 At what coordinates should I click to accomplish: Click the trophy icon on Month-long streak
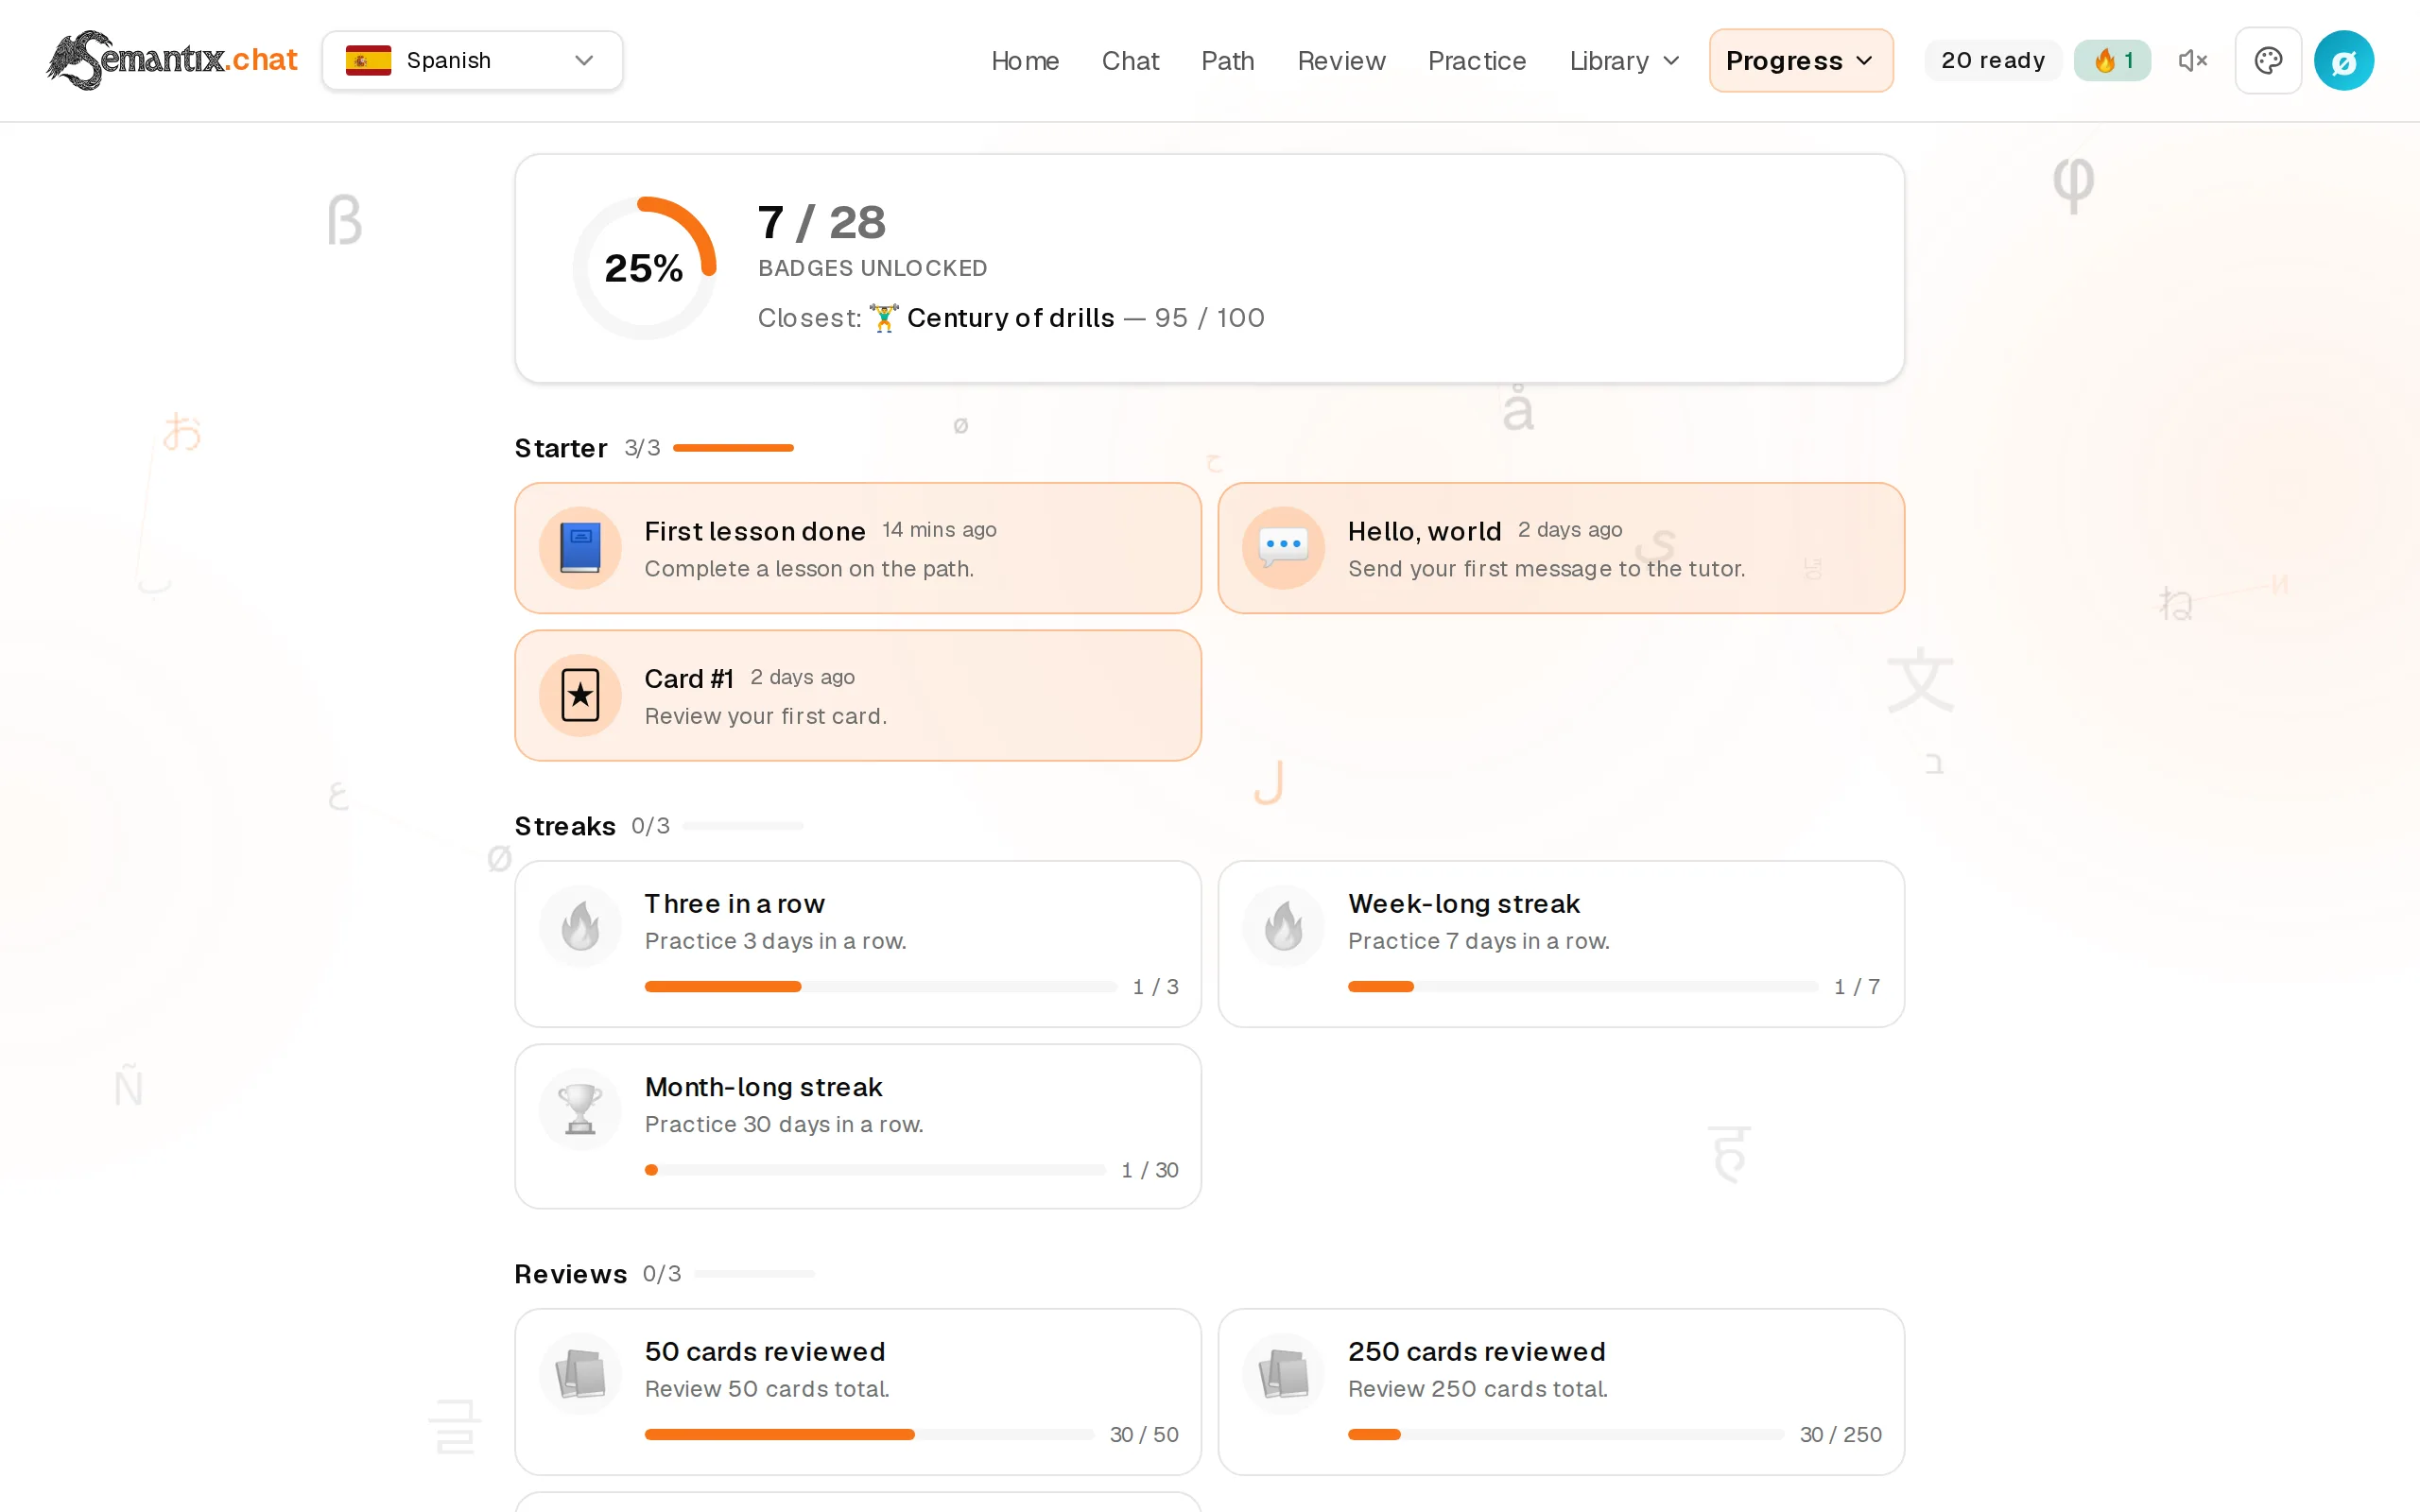[x=580, y=1109]
